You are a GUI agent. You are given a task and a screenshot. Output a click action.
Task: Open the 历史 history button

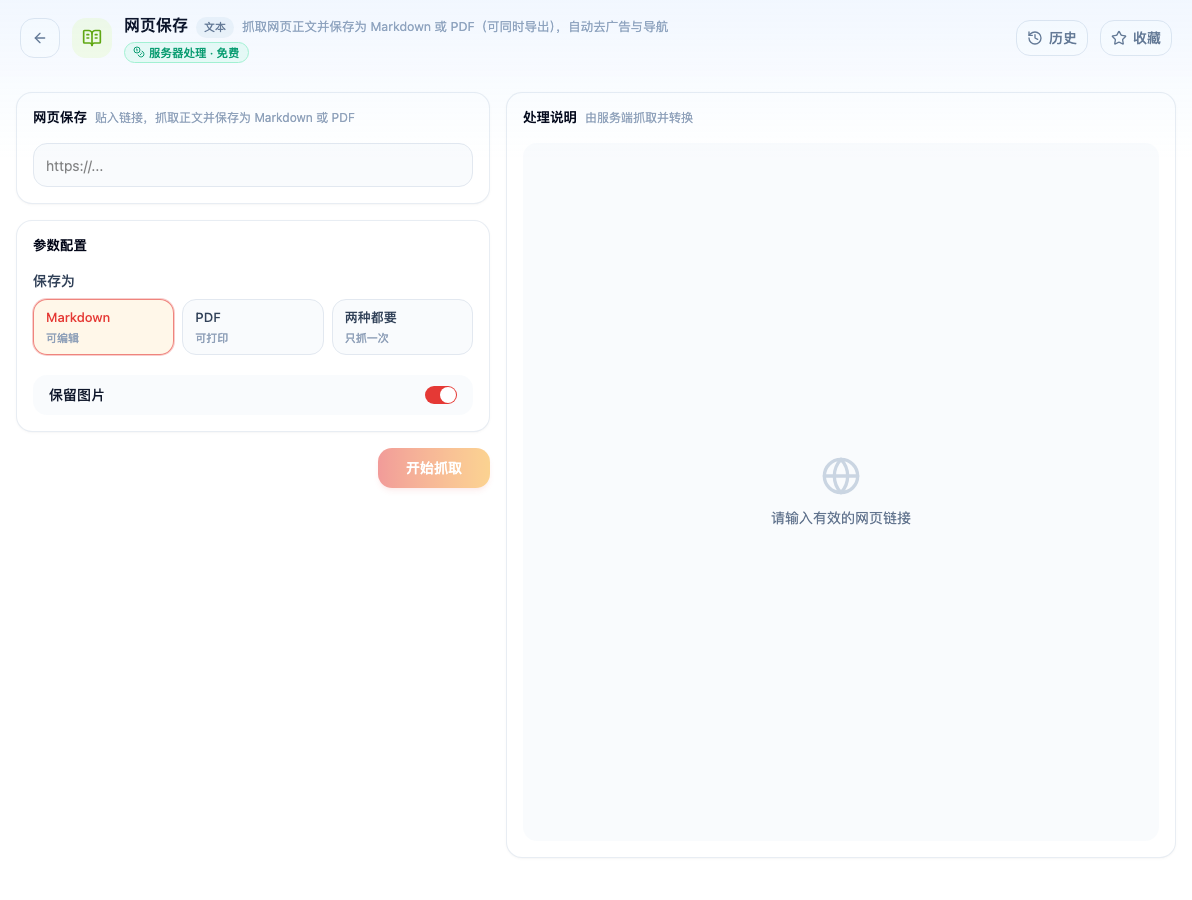[x=1051, y=38]
